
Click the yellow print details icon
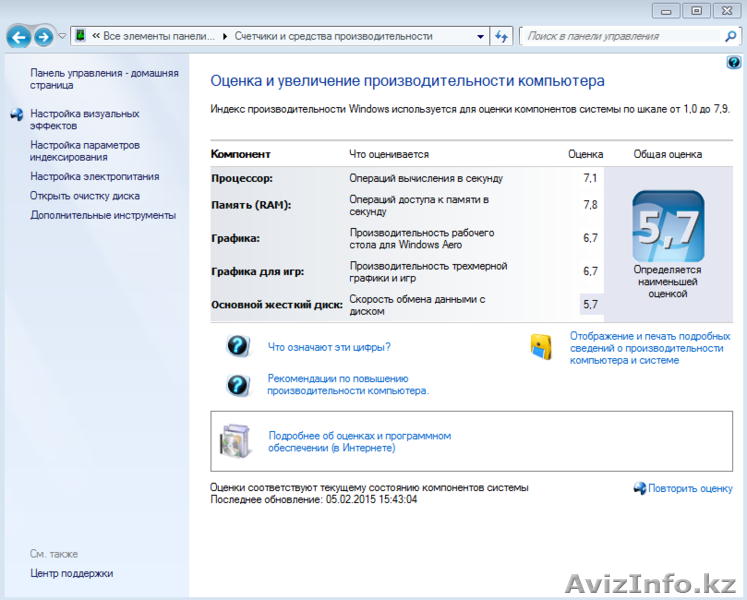541,347
